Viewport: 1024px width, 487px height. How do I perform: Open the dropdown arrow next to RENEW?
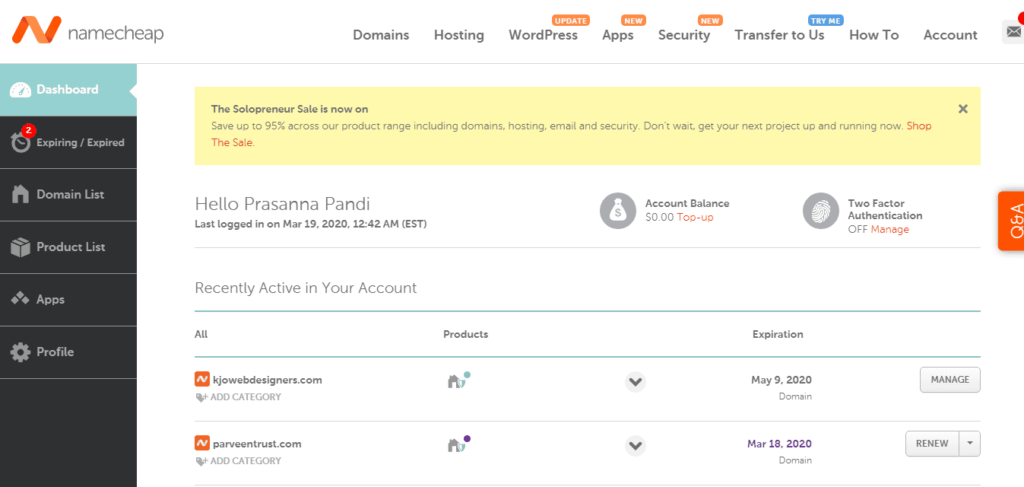coord(970,444)
